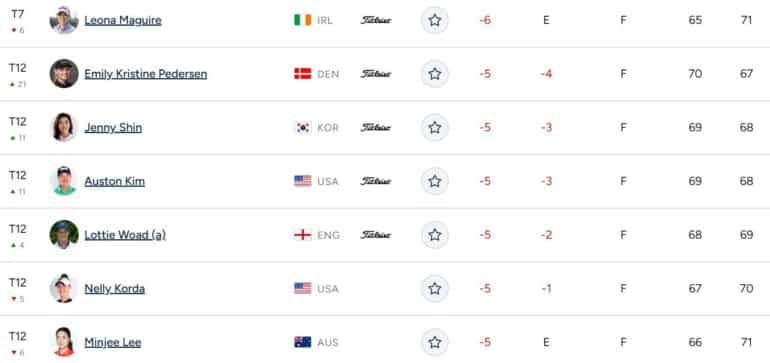Click the Titleist logo in Jenny Shin row
Viewport: 770px width, 363px height.
(x=376, y=128)
